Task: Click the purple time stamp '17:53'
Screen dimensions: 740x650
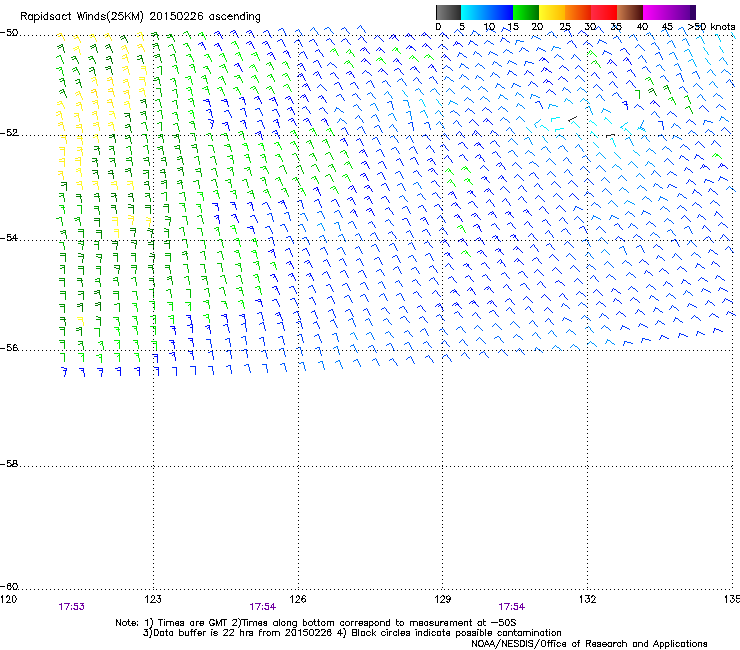Action: (71, 607)
